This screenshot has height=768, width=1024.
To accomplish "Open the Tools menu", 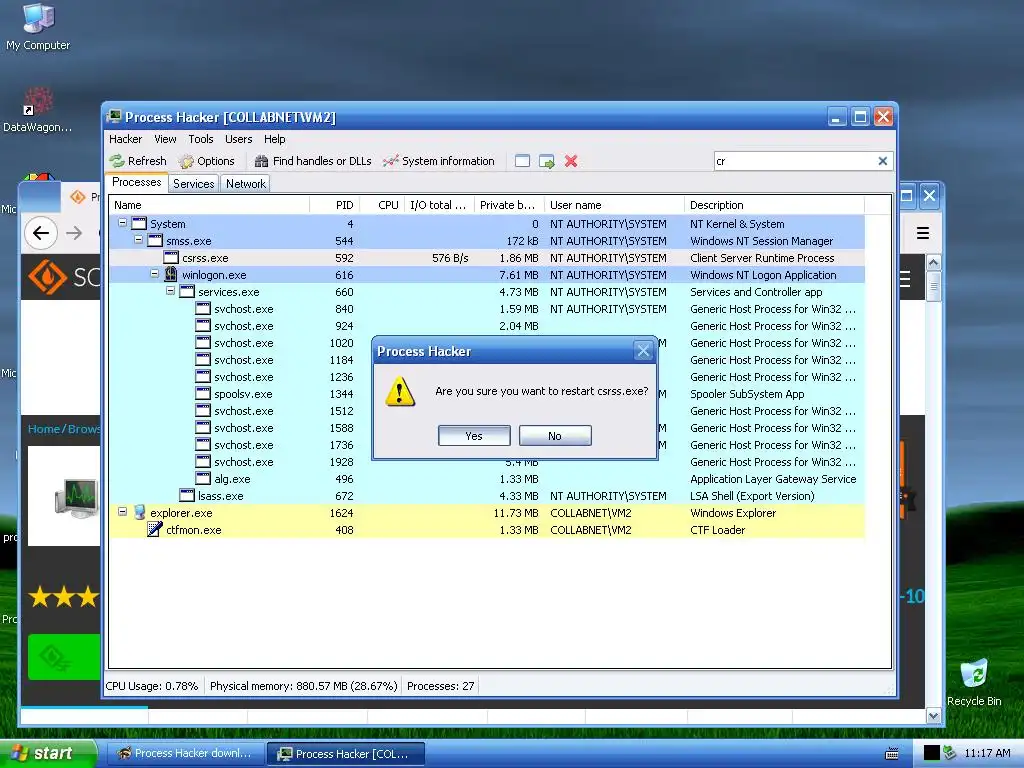I will click(x=201, y=139).
